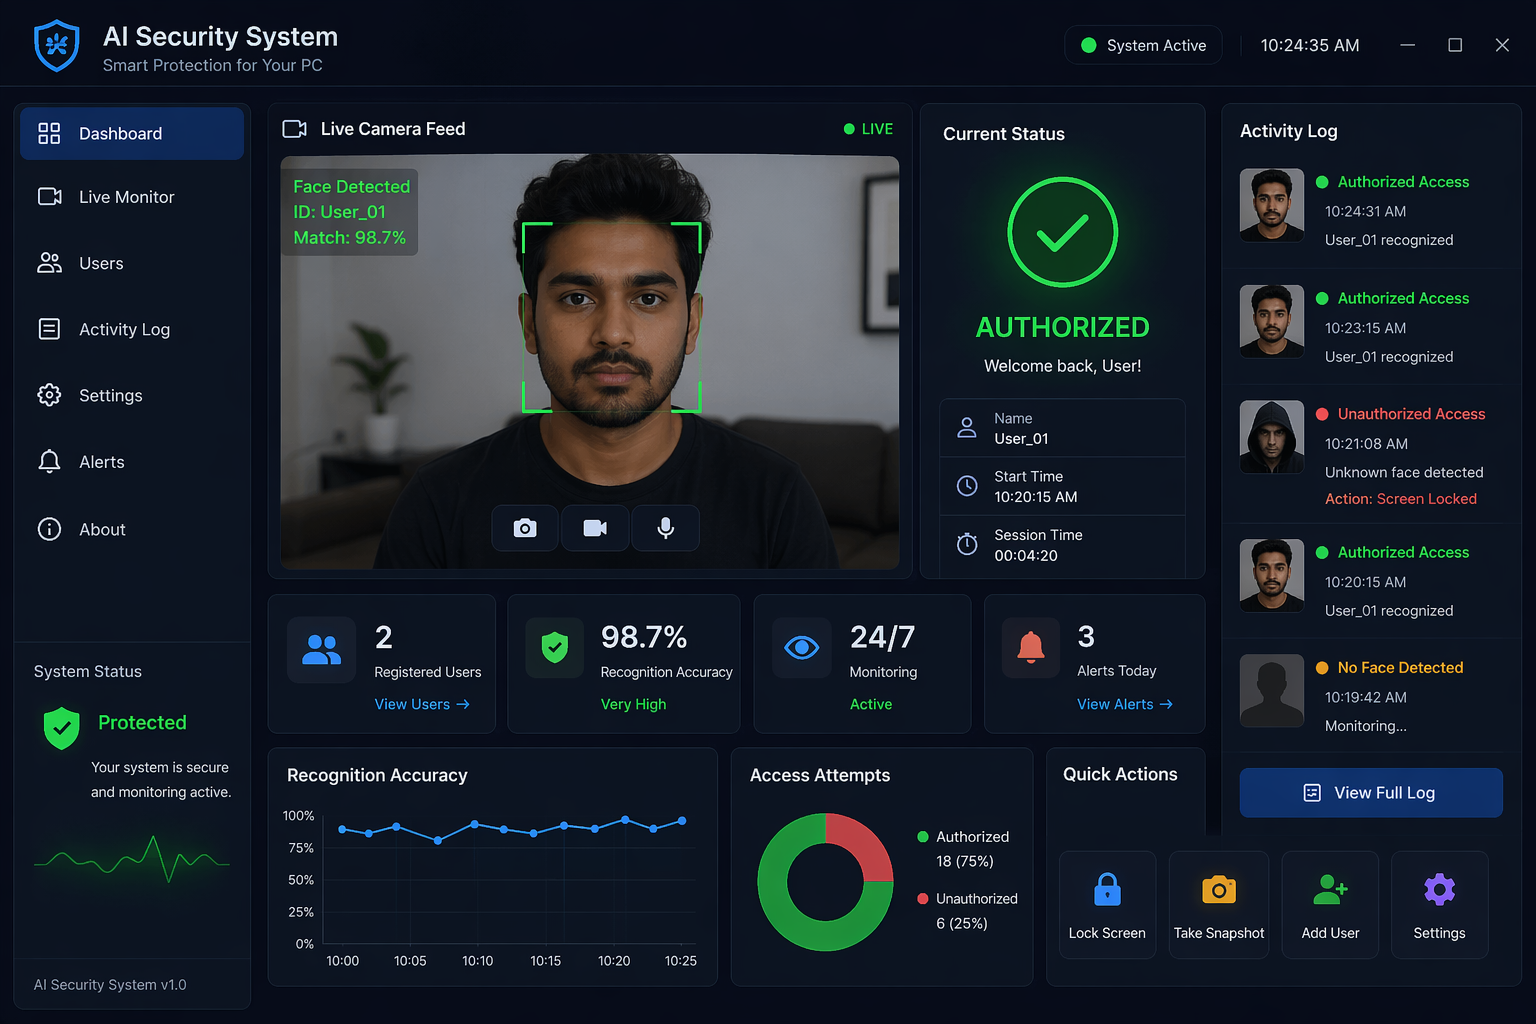The width and height of the screenshot is (1536, 1024).
Task: Click the Users people icon in sidebar
Action: (x=49, y=262)
